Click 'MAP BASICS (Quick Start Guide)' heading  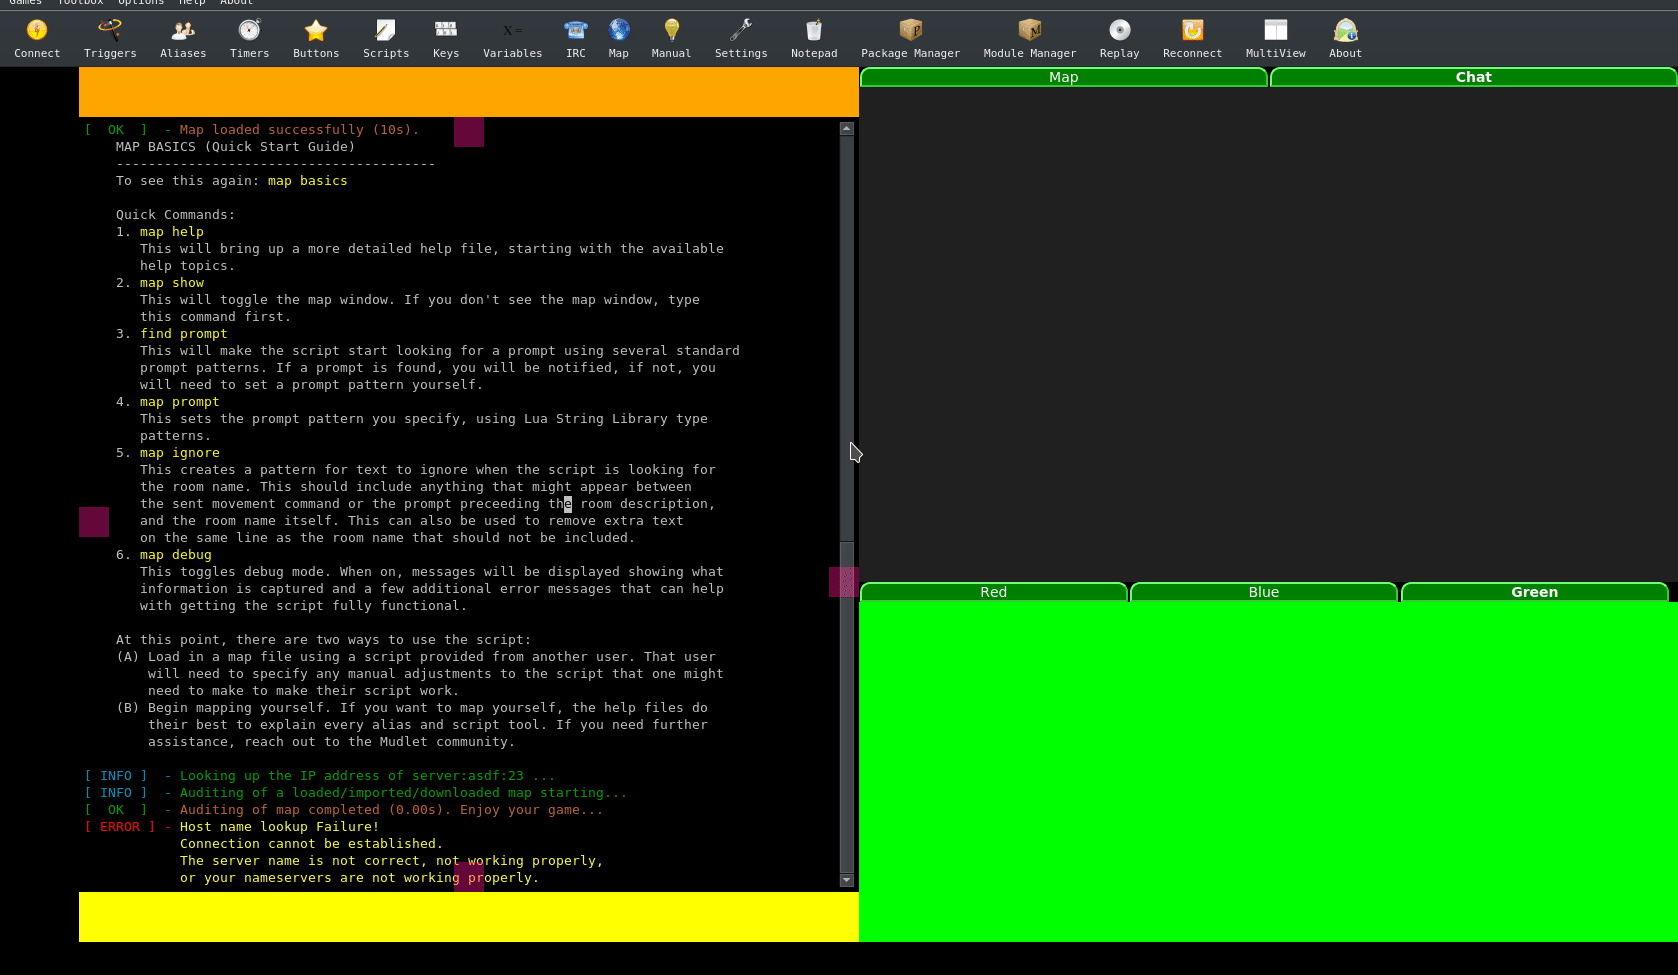[236, 147]
